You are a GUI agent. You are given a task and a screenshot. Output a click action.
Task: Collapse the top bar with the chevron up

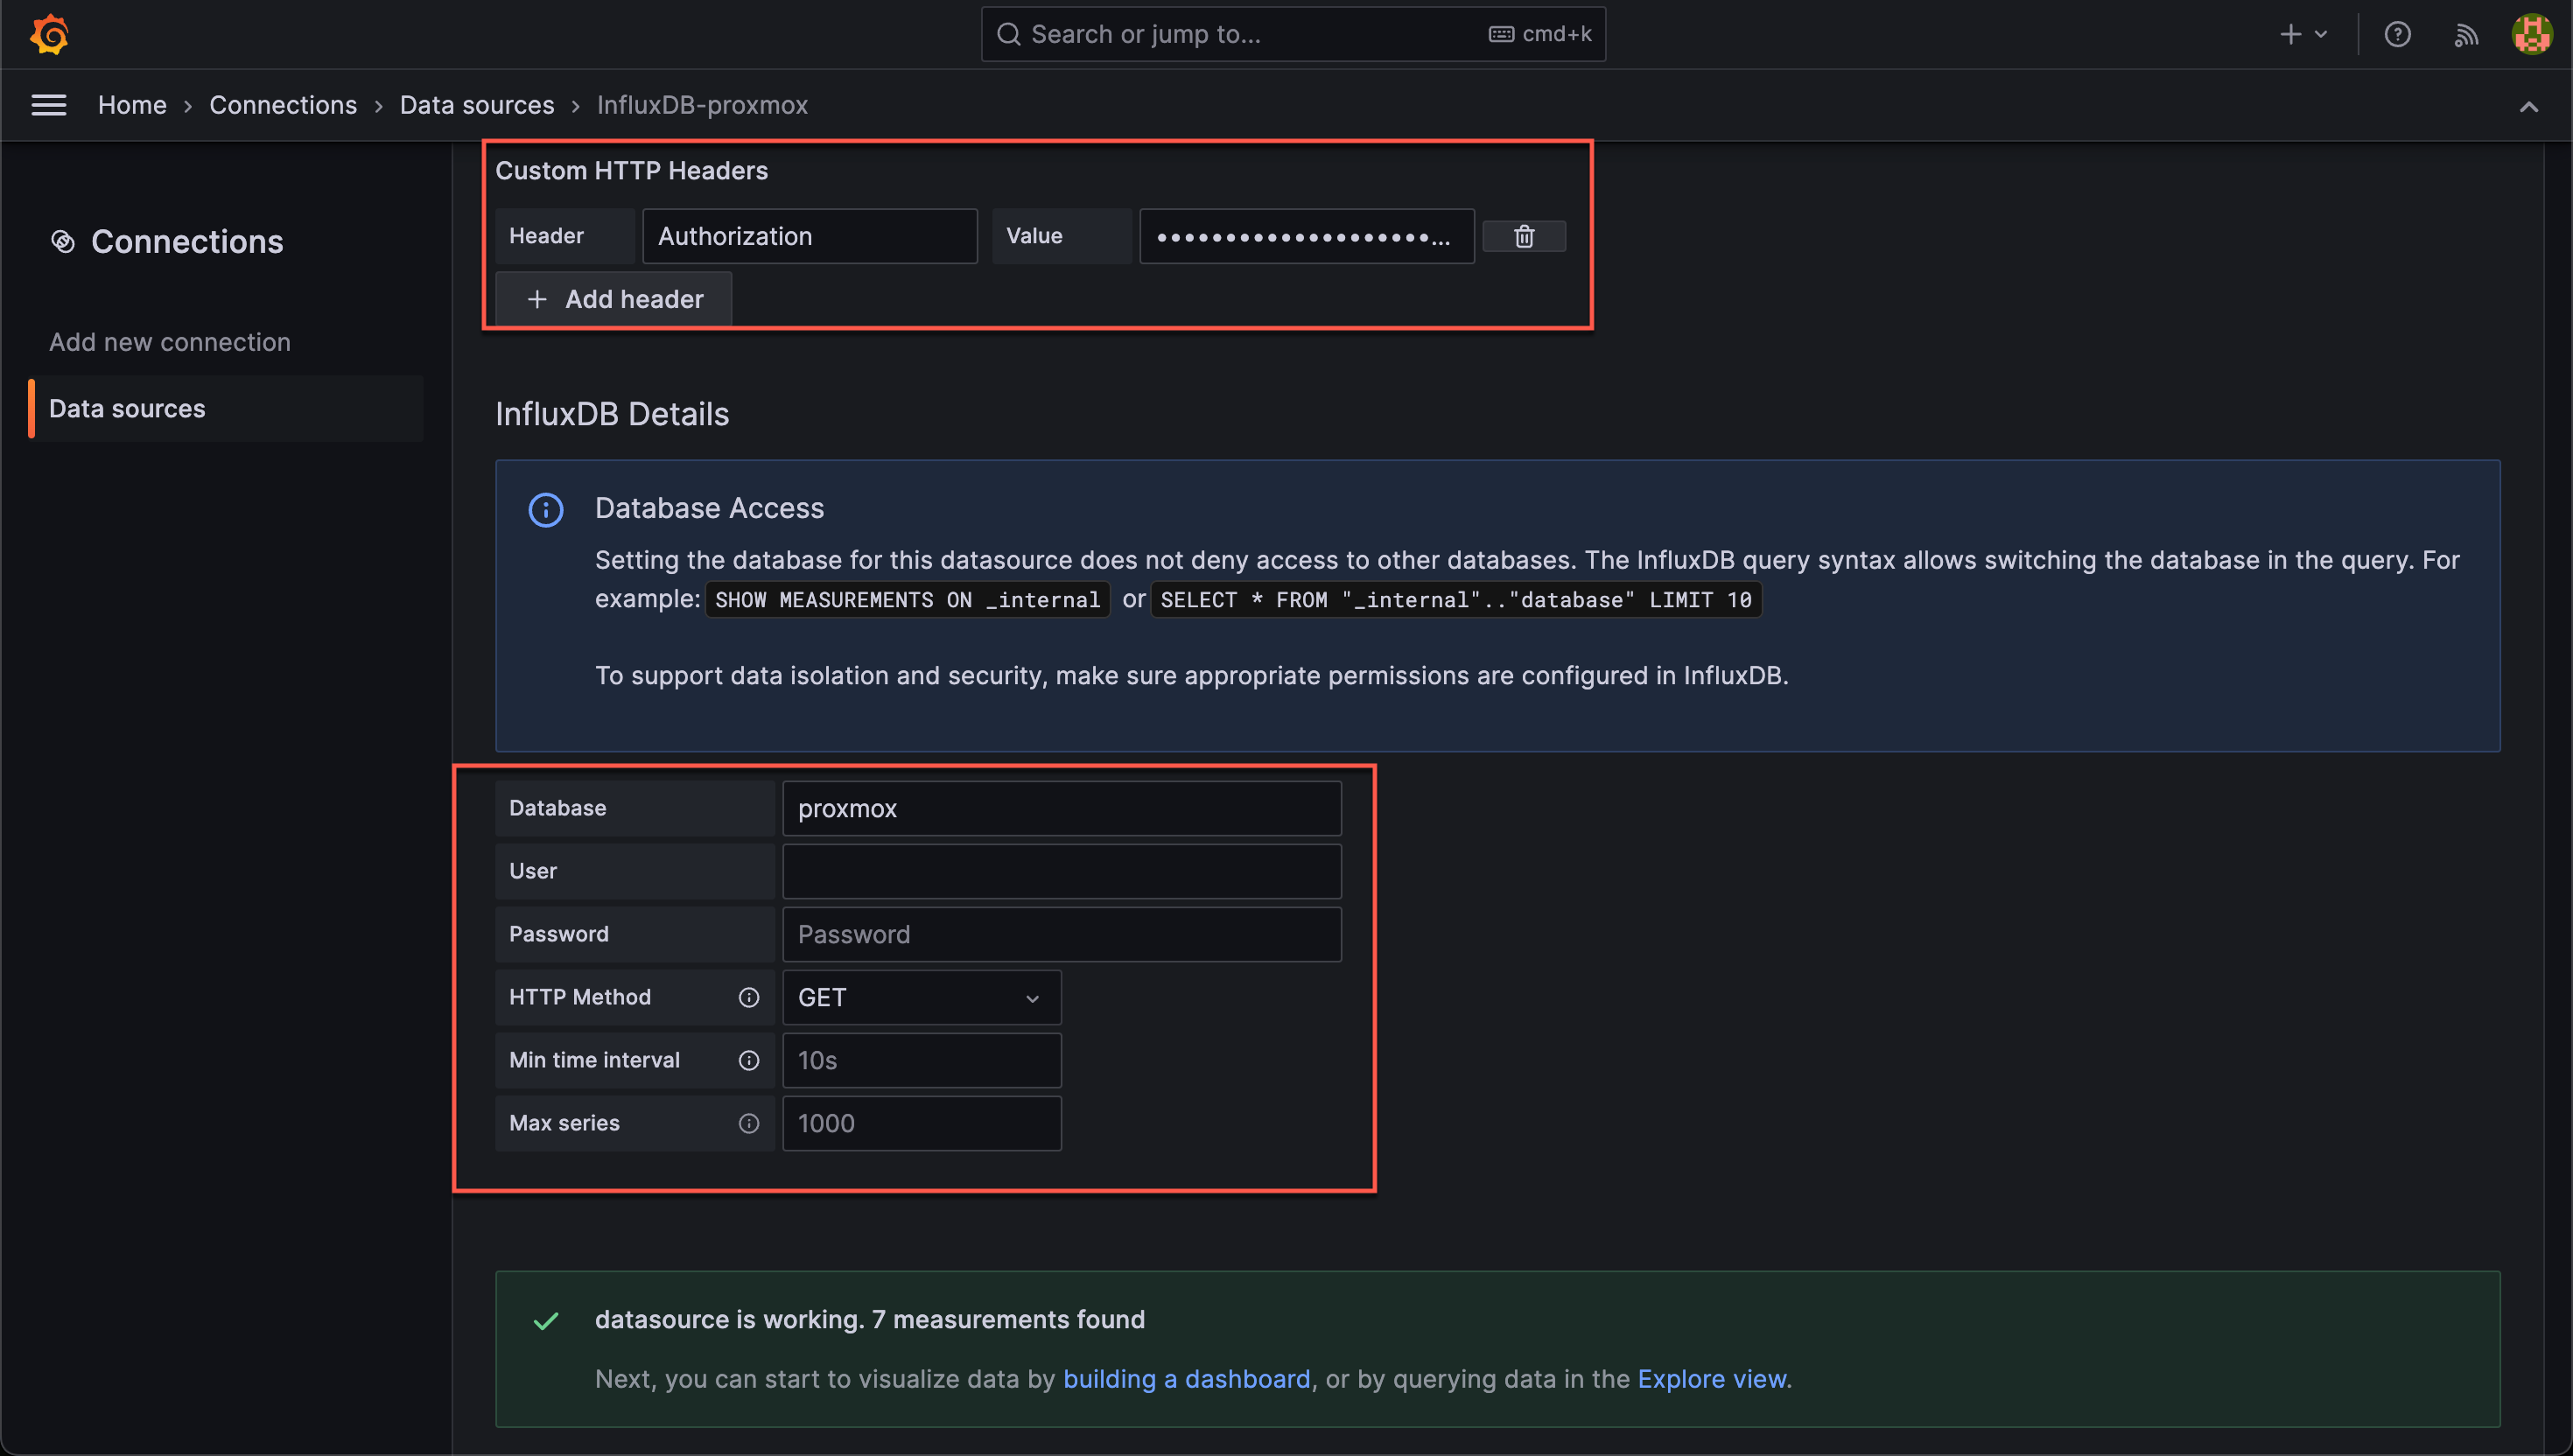coord(2528,107)
